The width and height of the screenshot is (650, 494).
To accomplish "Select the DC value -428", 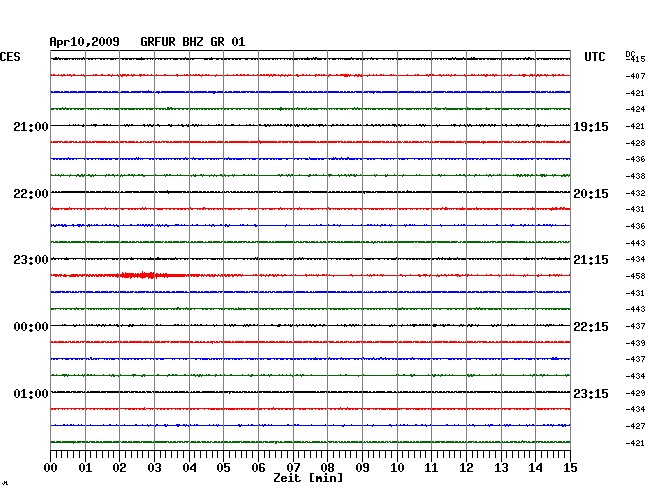I will 635,143.
